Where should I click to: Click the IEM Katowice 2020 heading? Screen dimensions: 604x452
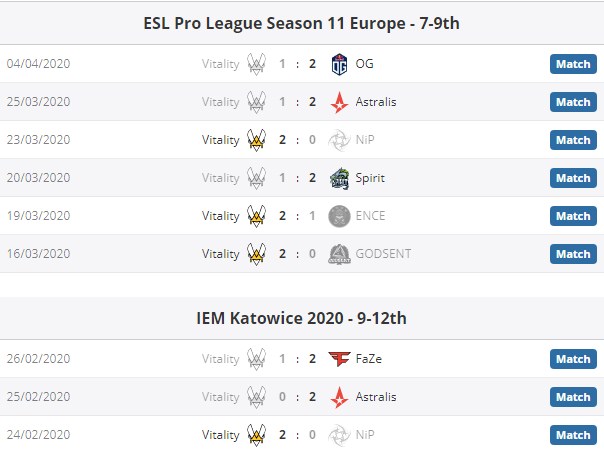[x=302, y=318]
